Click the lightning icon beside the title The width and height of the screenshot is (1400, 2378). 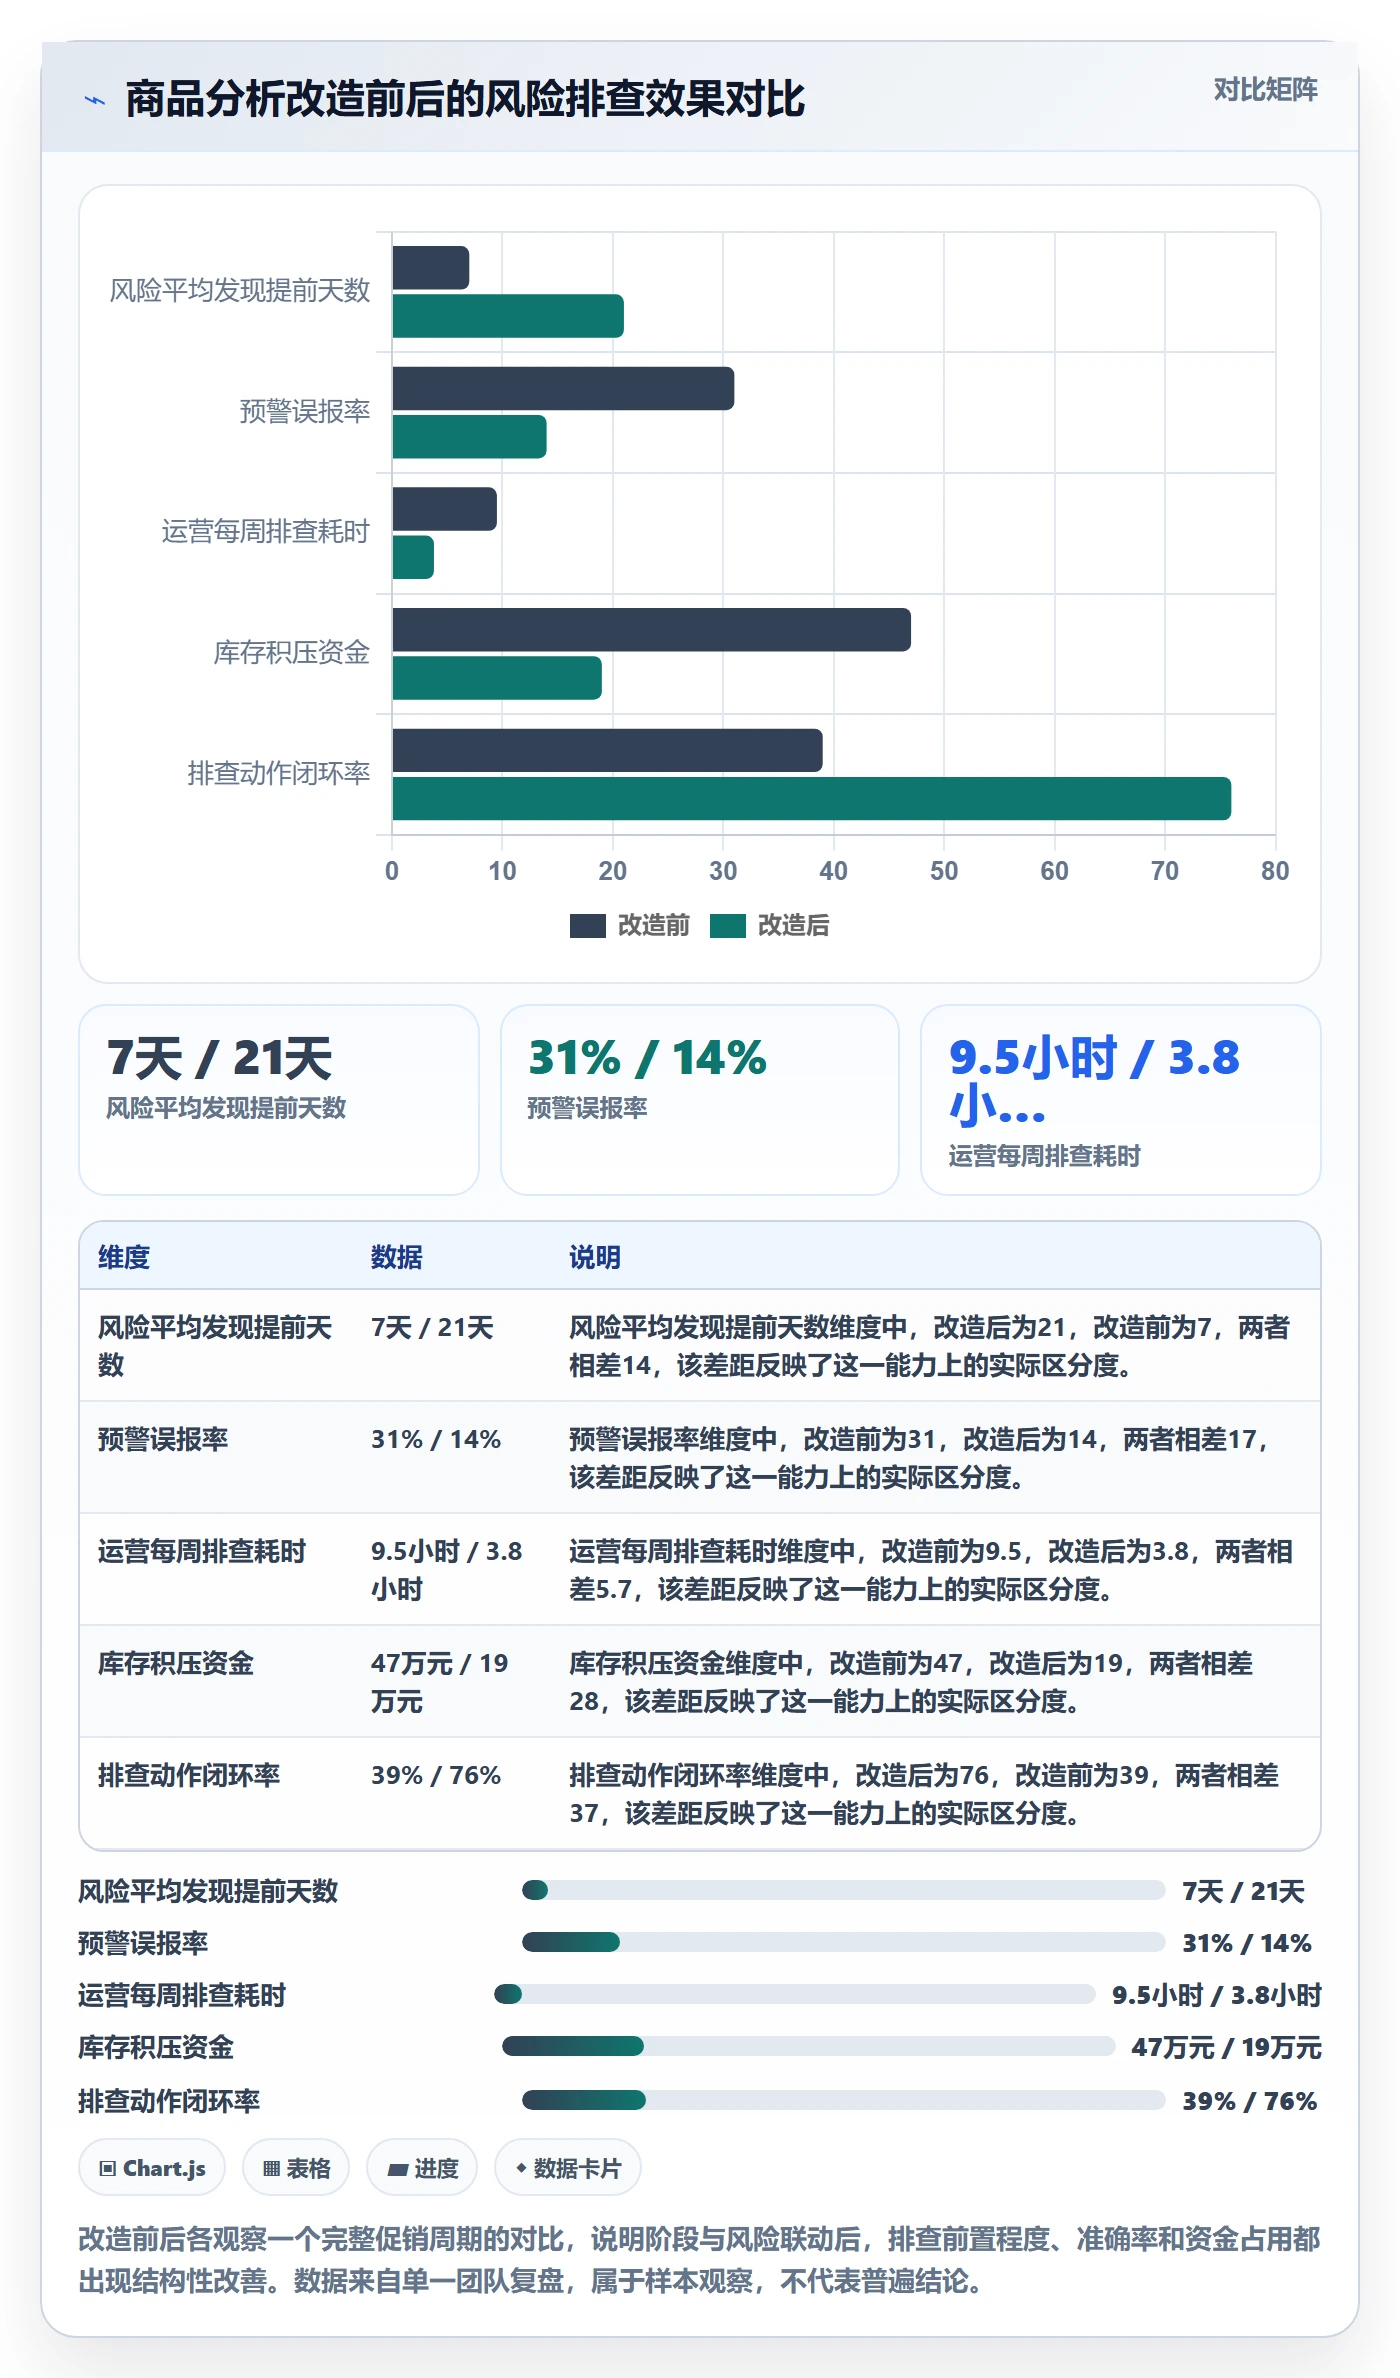(x=95, y=100)
